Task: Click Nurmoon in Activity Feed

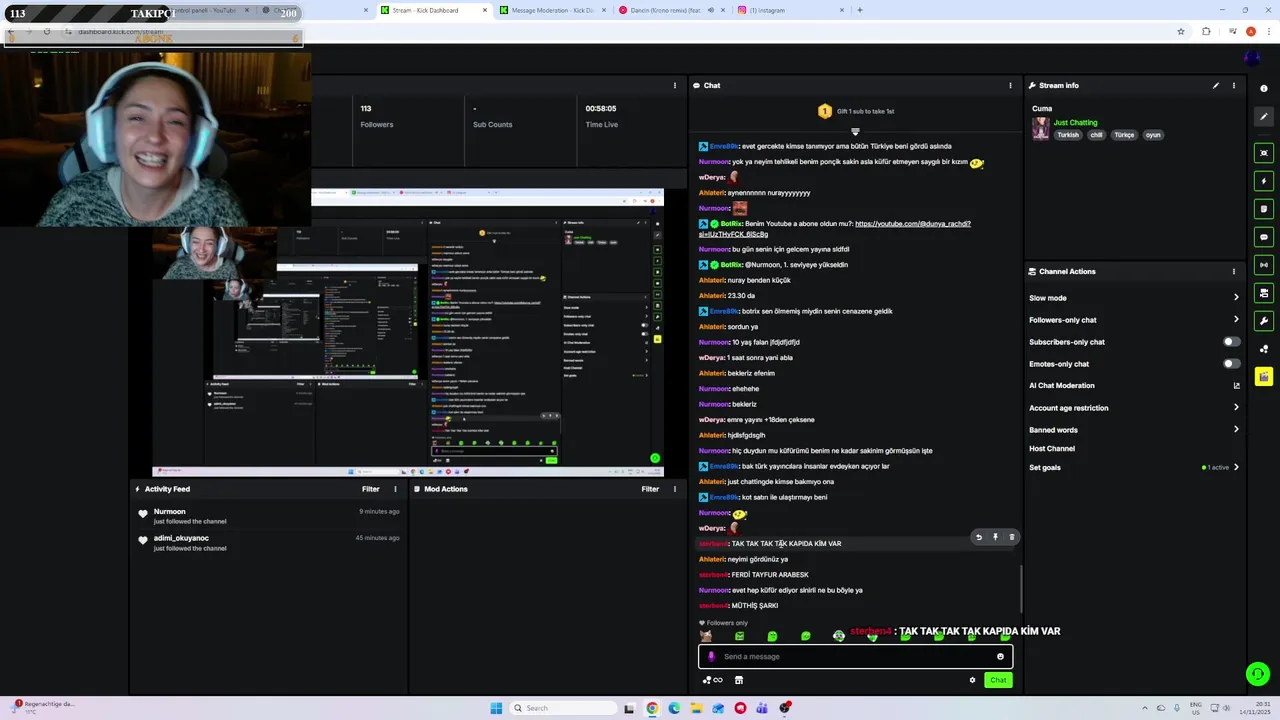Action: (170, 512)
